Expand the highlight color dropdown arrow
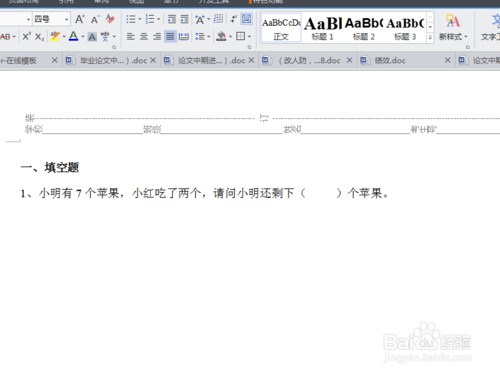Image resolution: width=500 pixels, height=375 pixels. [x=64, y=37]
